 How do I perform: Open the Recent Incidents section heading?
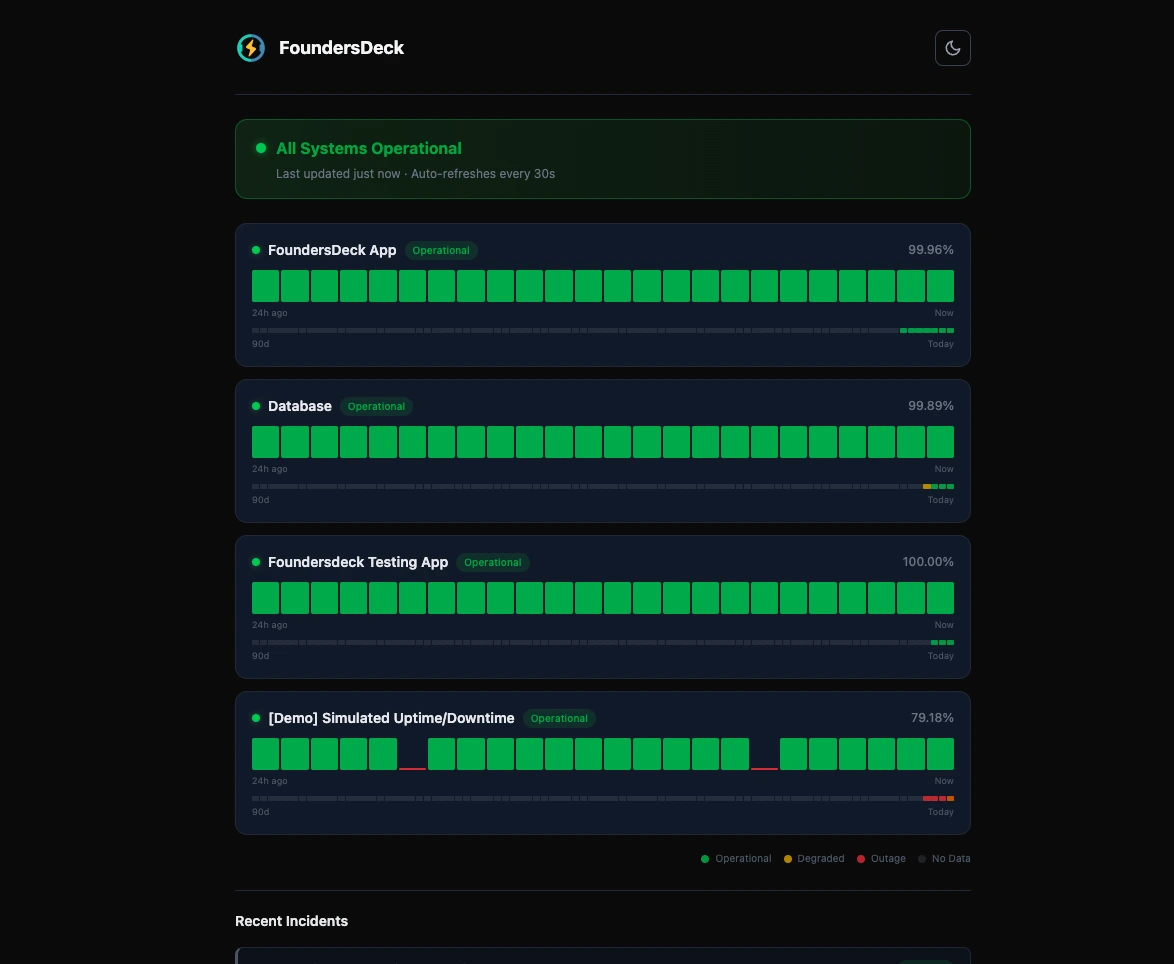pos(291,921)
